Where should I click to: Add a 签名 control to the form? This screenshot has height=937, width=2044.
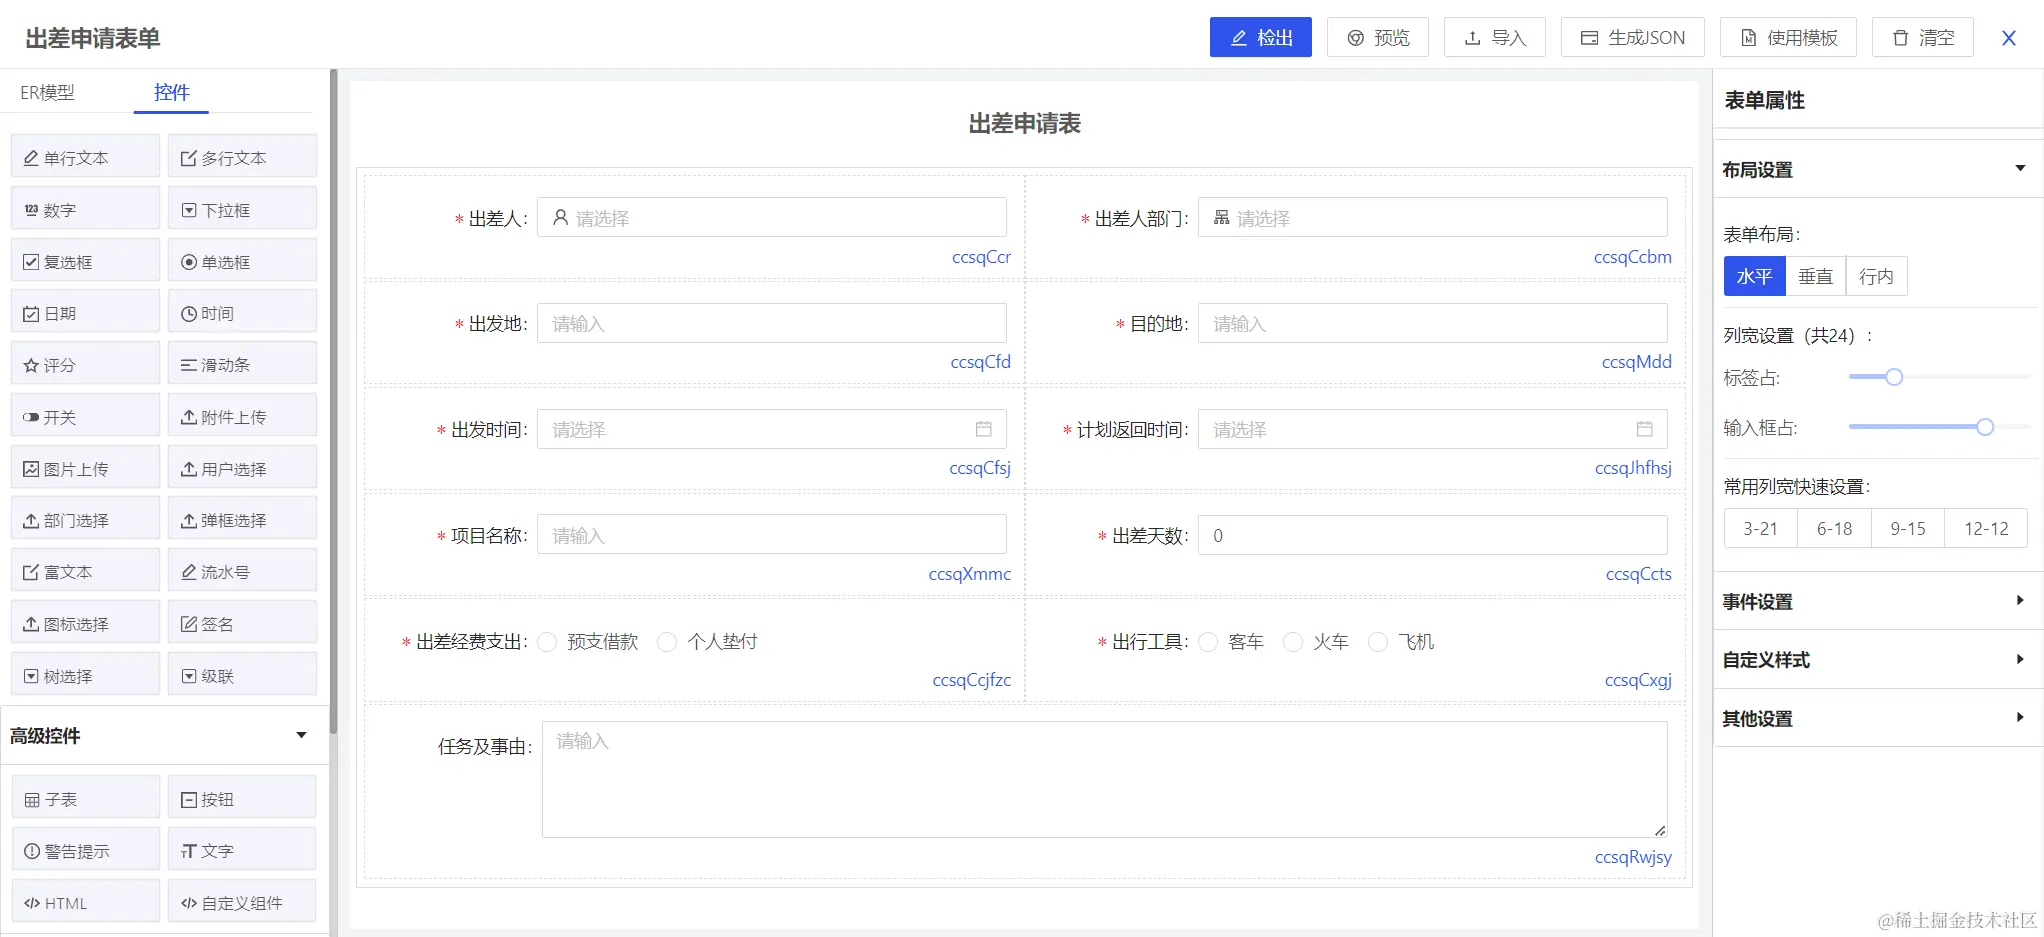pyautogui.click(x=241, y=622)
